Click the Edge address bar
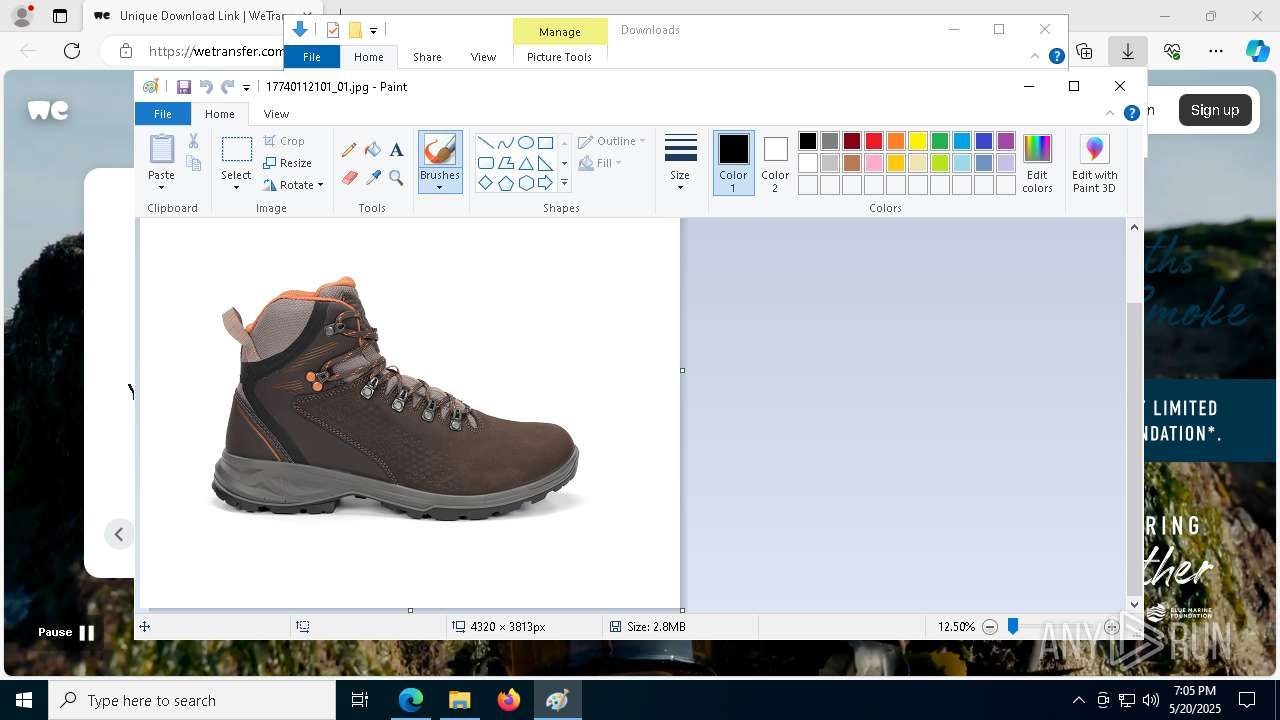The height and width of the screenshot is (720, 1280). [215, 51]
